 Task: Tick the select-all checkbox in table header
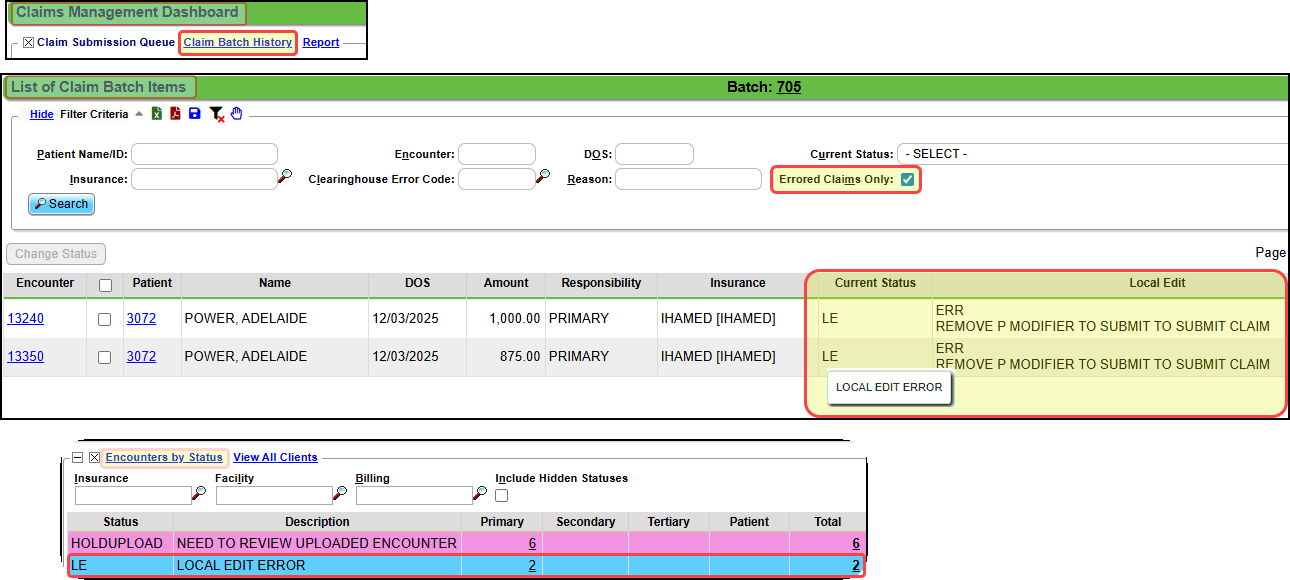pos(105,285)
